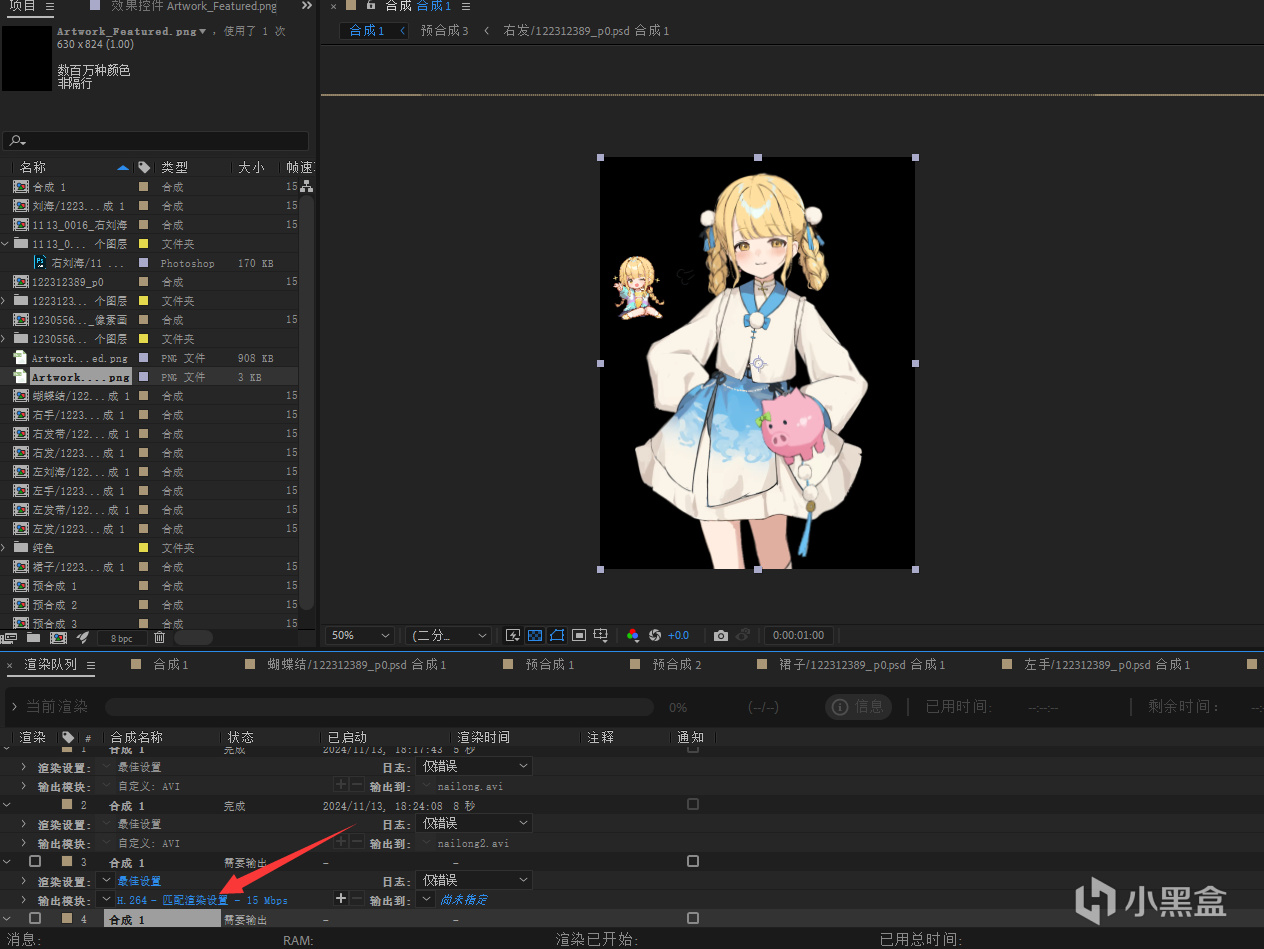The image size is (1264, 949).
Task: Open the 日志 dropdown for queue item 2
Action: (474, 823)
